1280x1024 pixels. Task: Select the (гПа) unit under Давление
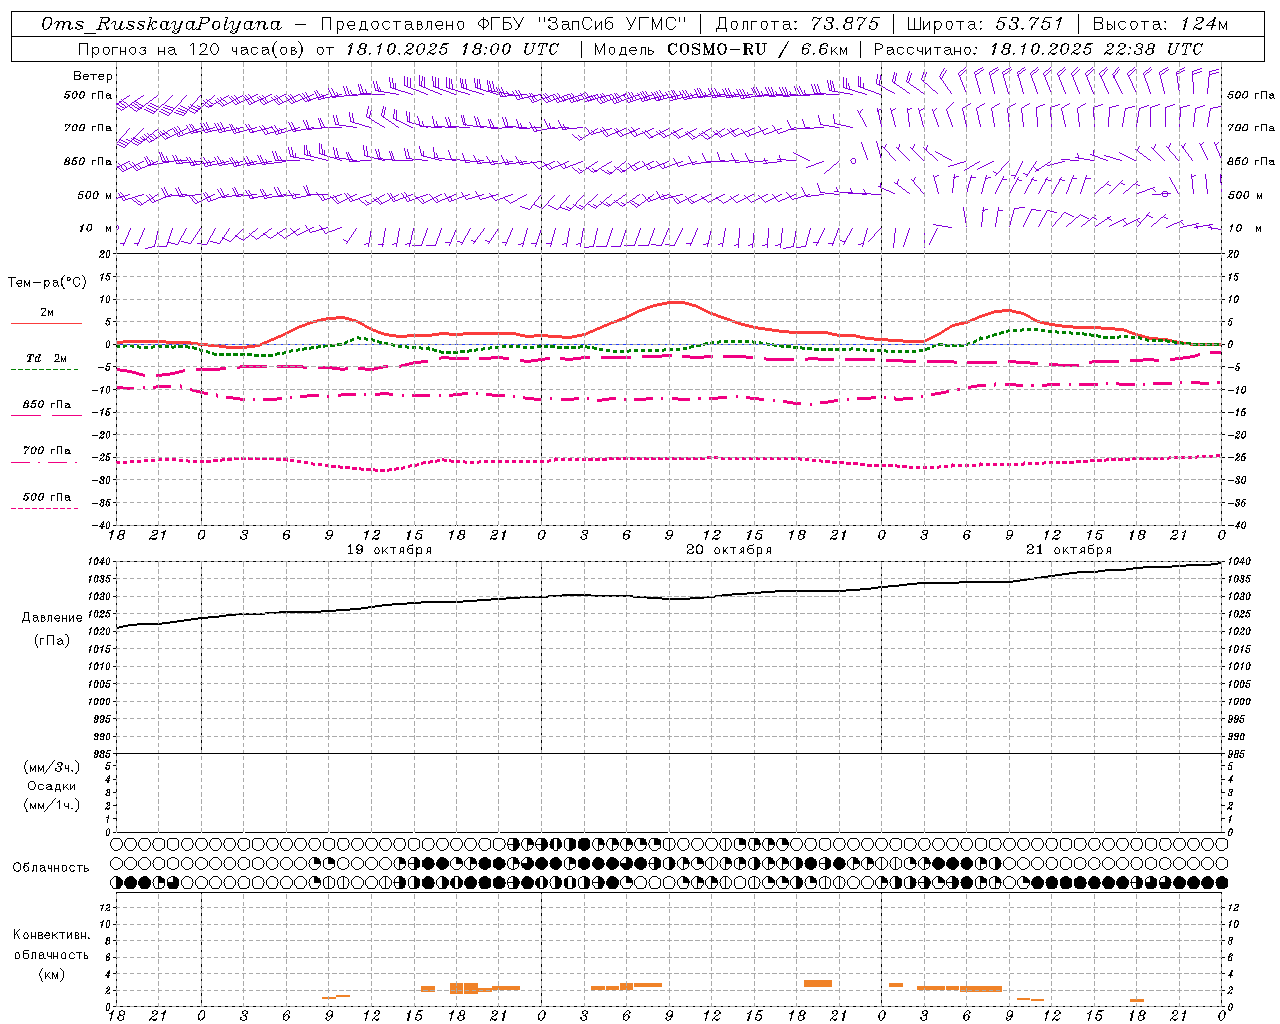(52, 640)
